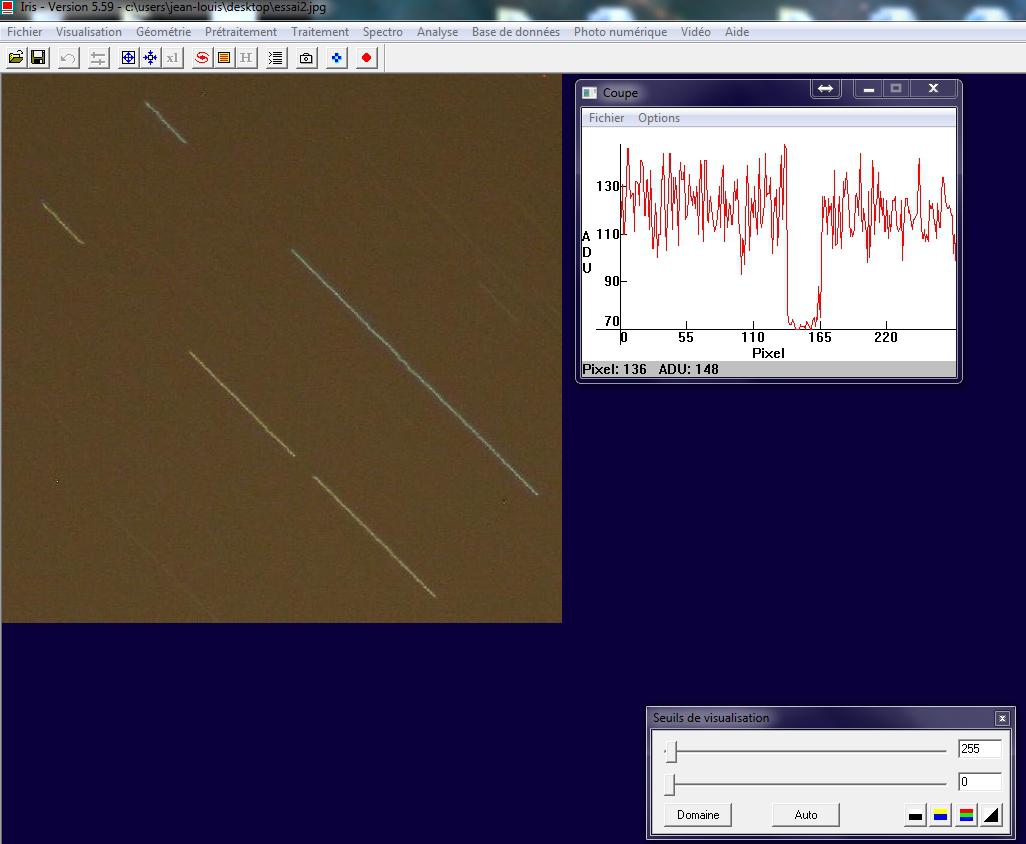Click the red swirl toolbar icon
This screenshot has height=844, width=1026.
(x=202, y=58)
